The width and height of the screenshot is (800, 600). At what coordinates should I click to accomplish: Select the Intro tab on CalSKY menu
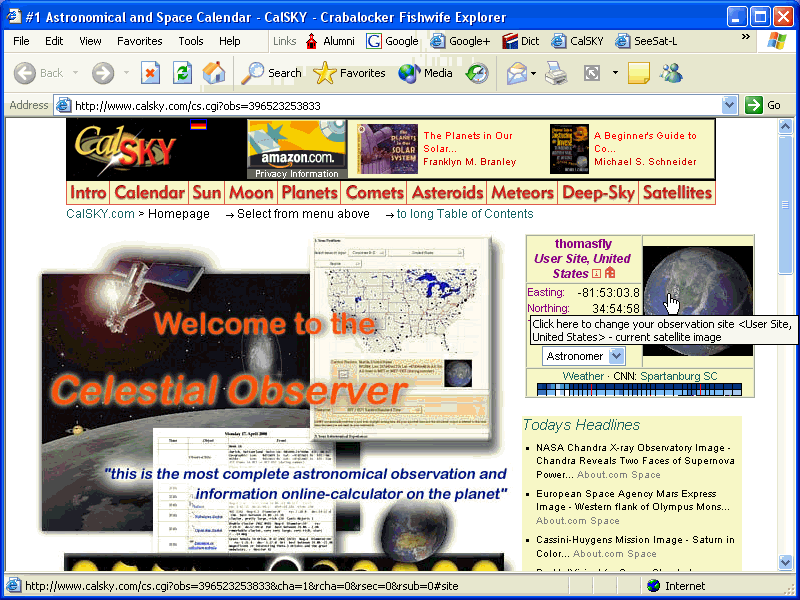pyautogui.click(x=88, y=193)
